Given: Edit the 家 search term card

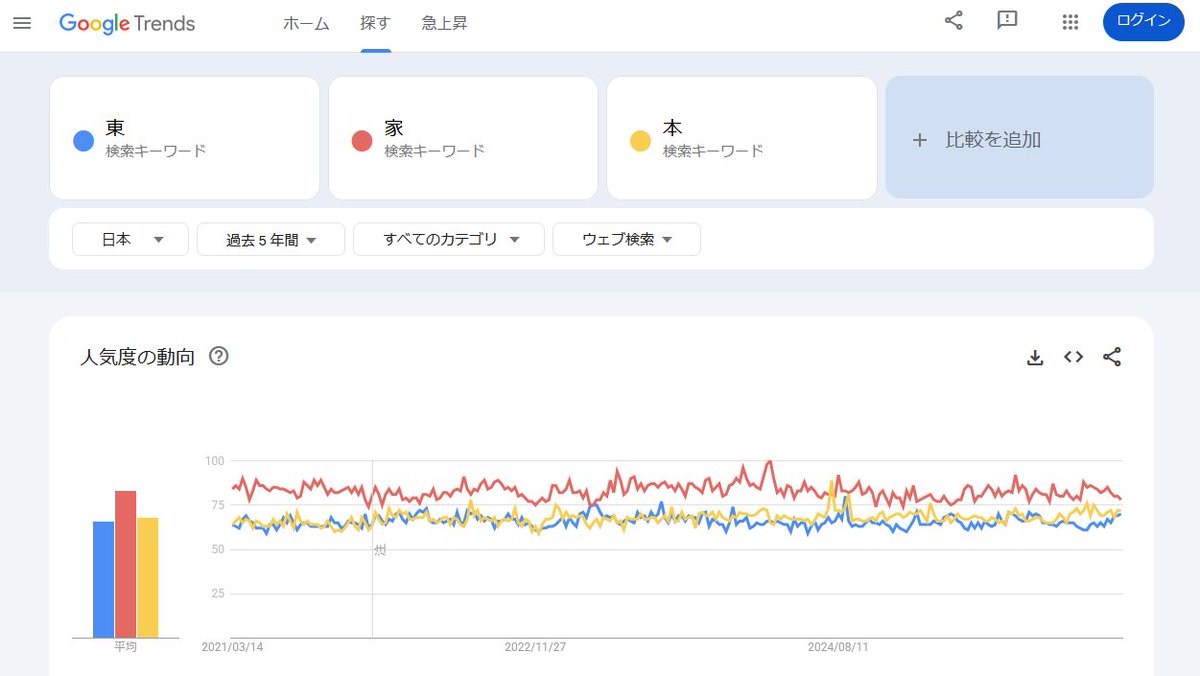Looking at the screenshot, I should [463, 139].
